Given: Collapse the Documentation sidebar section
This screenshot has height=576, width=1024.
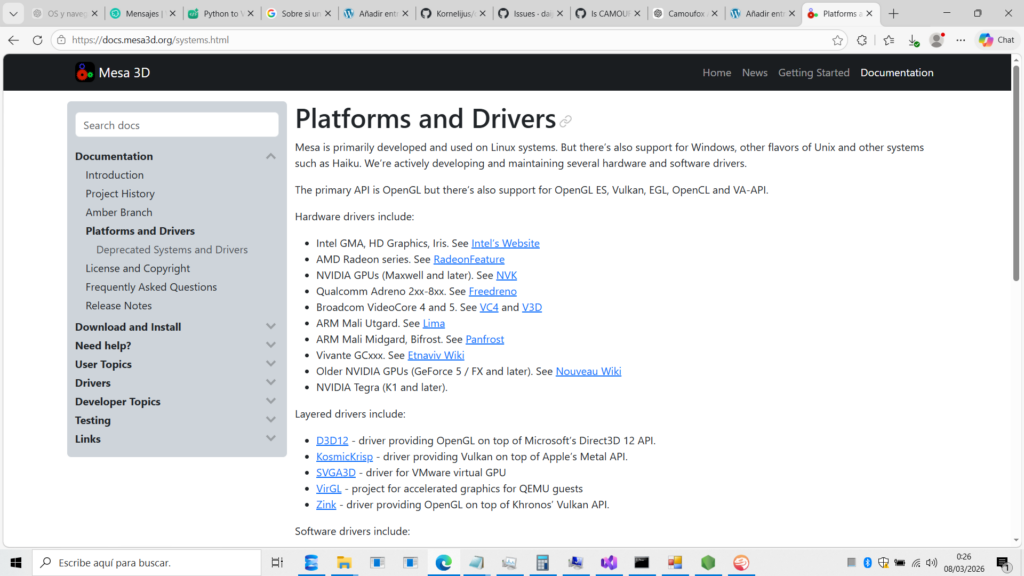Looking at the screenshot, I should (x=270, y=157).
